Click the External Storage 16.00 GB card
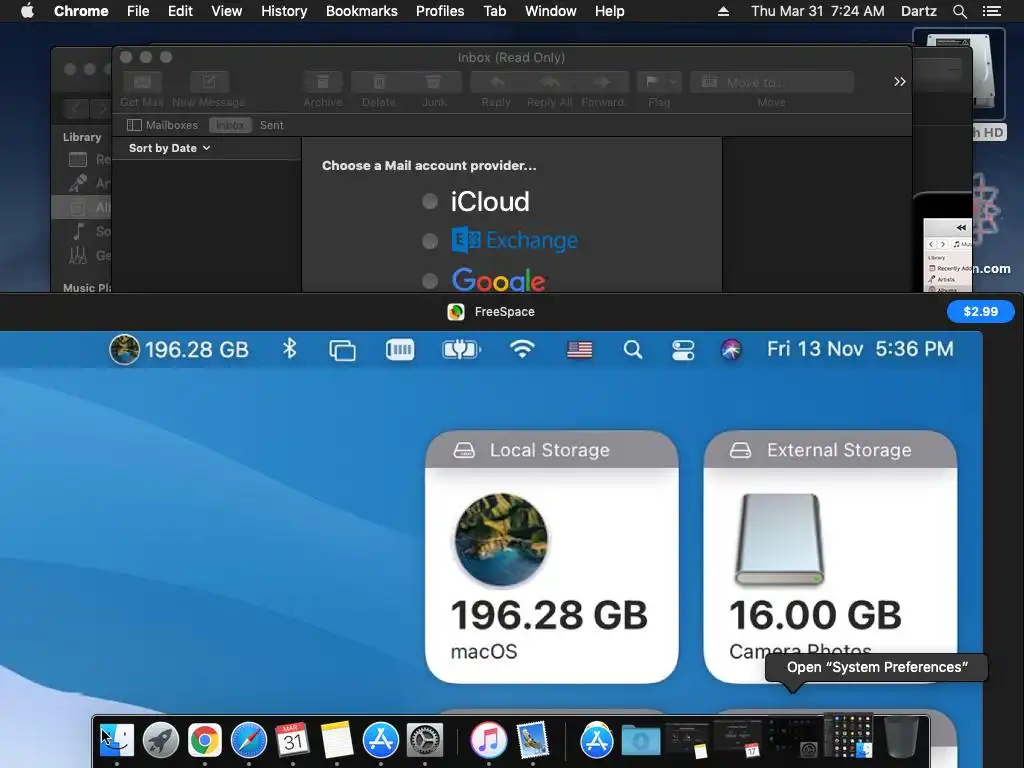This screenshot has height=768, width=1024. [830, 557]
